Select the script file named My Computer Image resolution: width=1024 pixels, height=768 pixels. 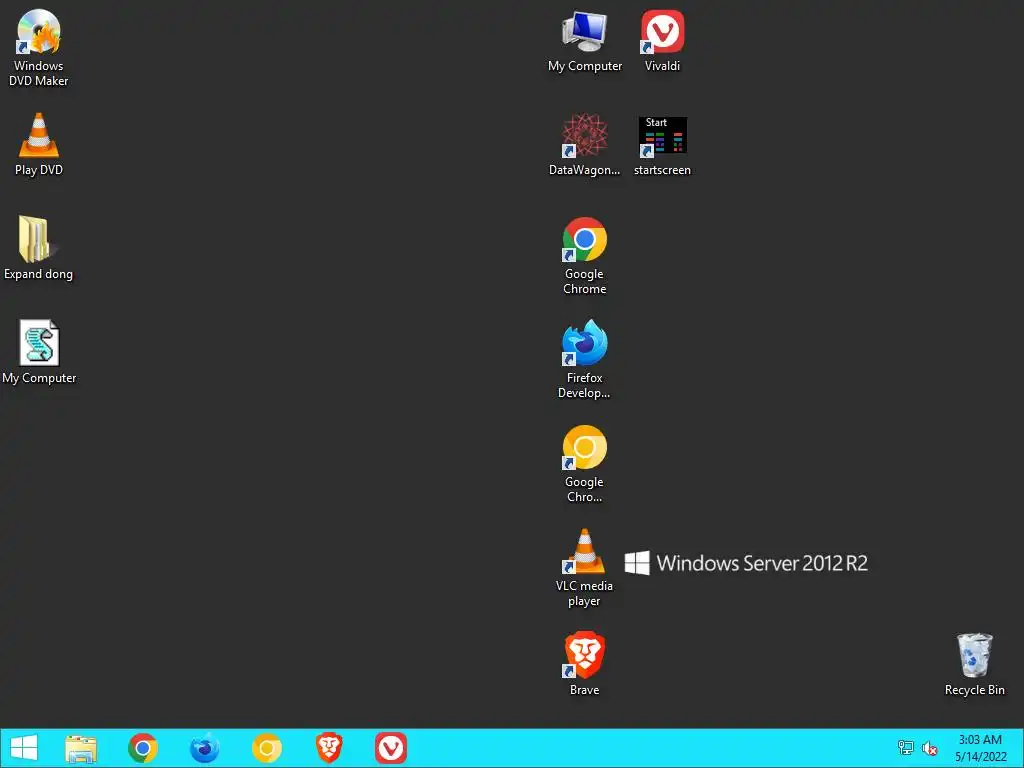click(39, 352)
